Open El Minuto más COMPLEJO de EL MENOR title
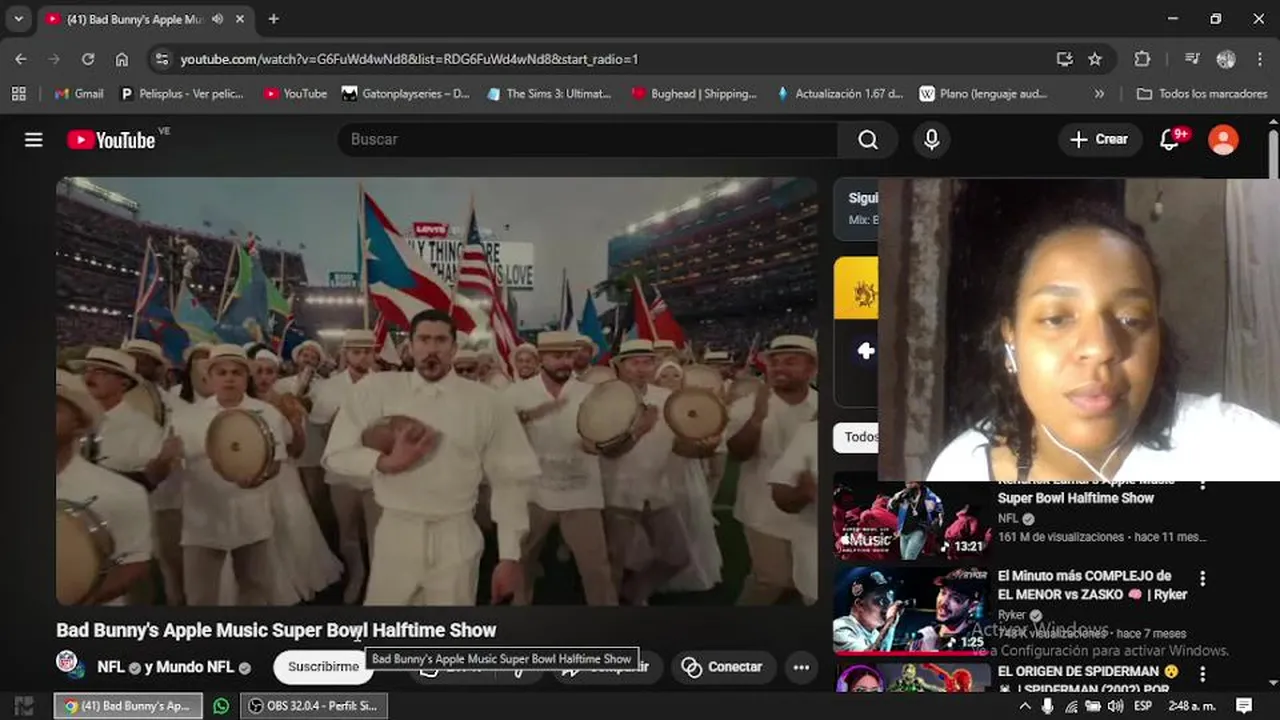1280x720 pixels. click(1092, 585)
